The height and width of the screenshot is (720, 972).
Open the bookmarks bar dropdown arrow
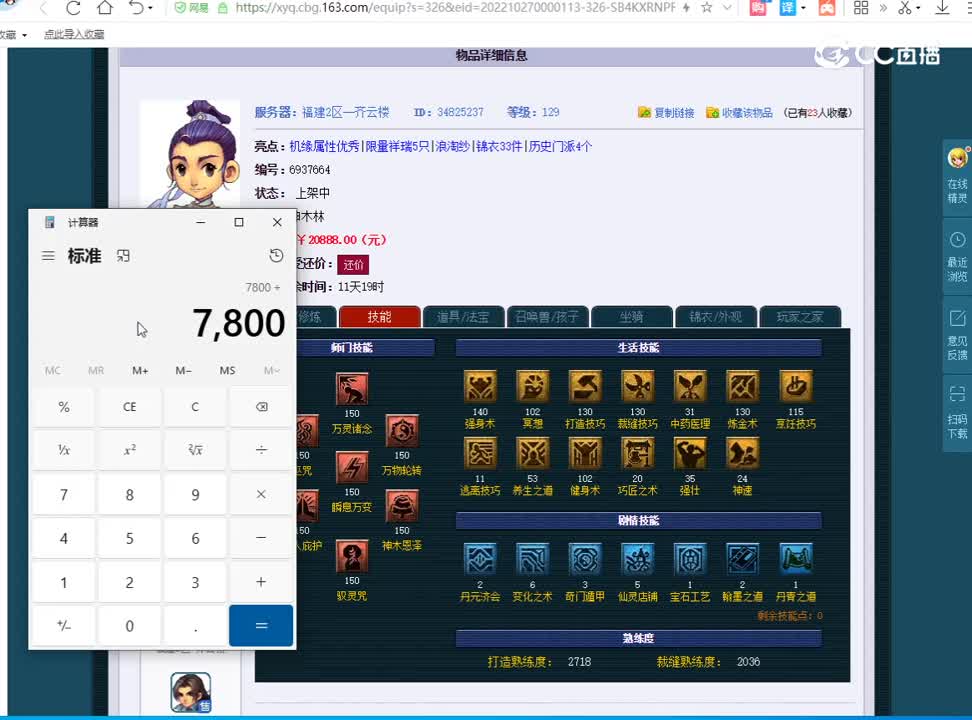tap(25, 35)
